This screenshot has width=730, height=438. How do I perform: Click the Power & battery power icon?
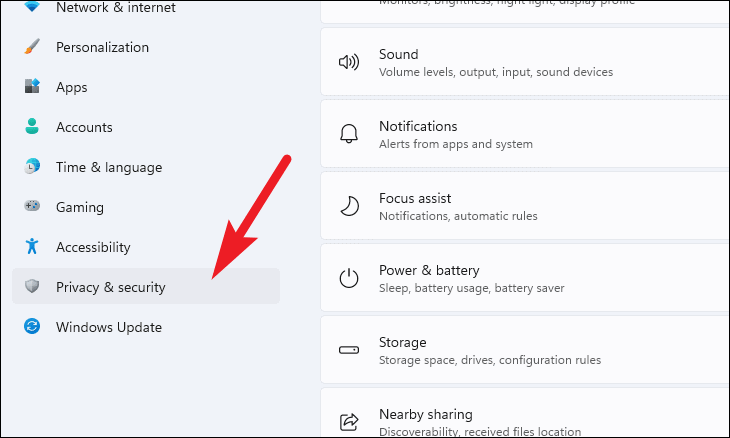point(349,278)
